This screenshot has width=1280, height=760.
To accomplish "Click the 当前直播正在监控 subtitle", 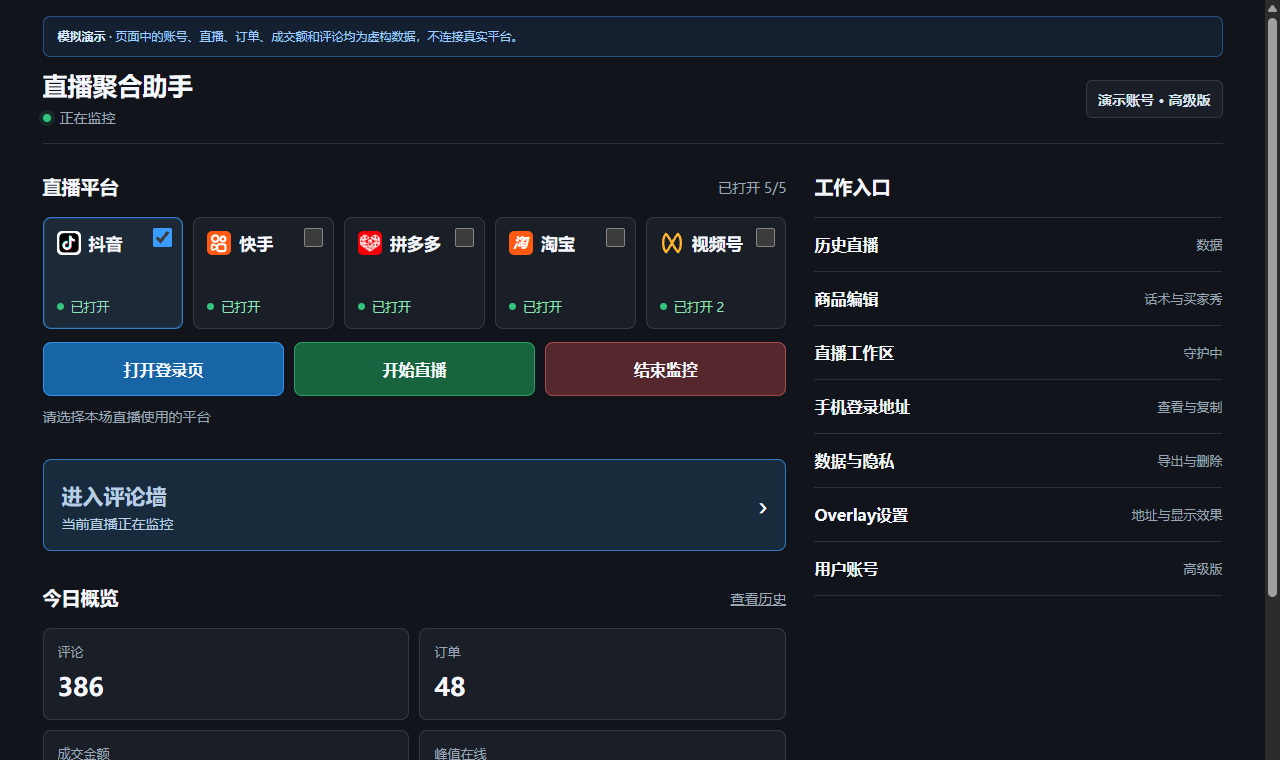I will 118,524.
